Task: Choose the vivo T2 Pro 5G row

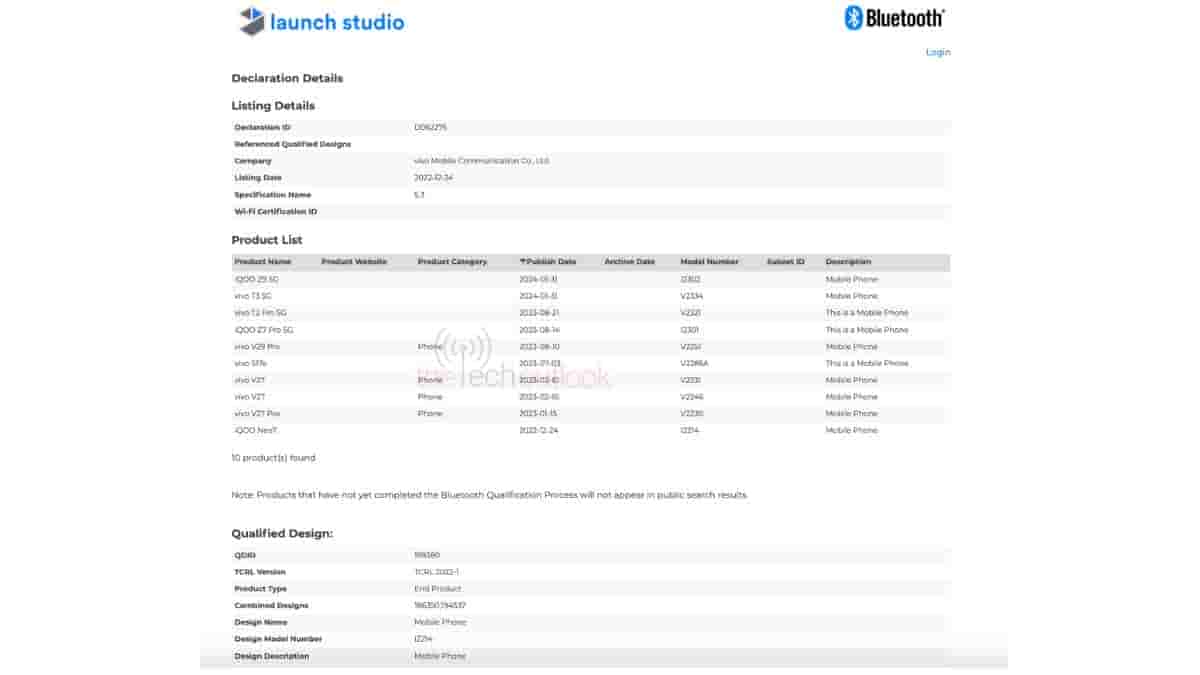Action: (x=258, y=313)
